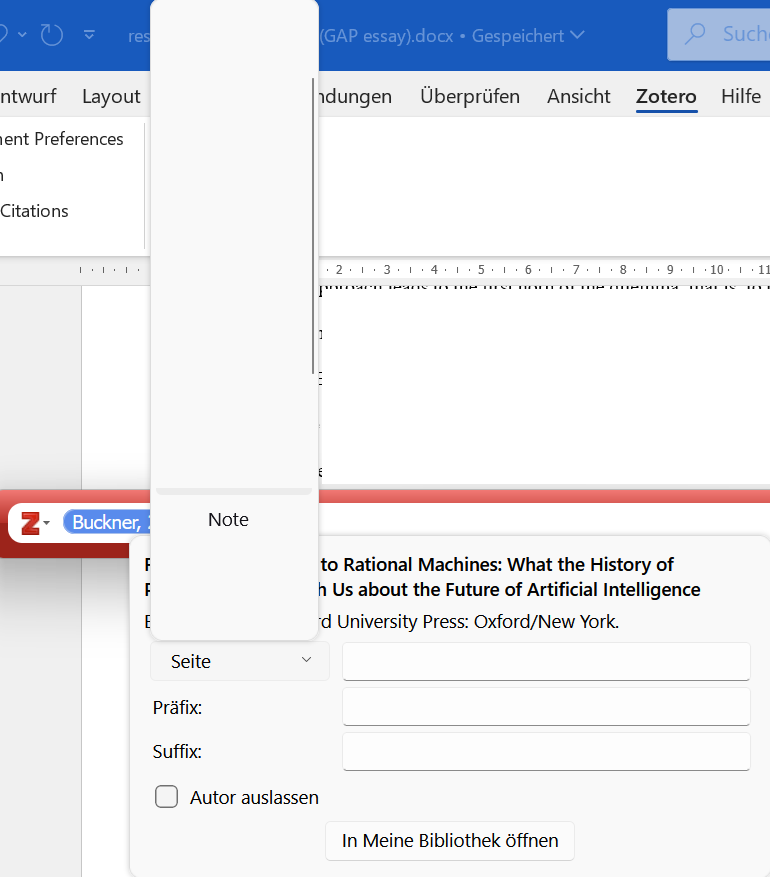The height and width of the screenshot is (877, 770).
Task: Select the Hilfe ribbon tab
Action: click(741, 96)
